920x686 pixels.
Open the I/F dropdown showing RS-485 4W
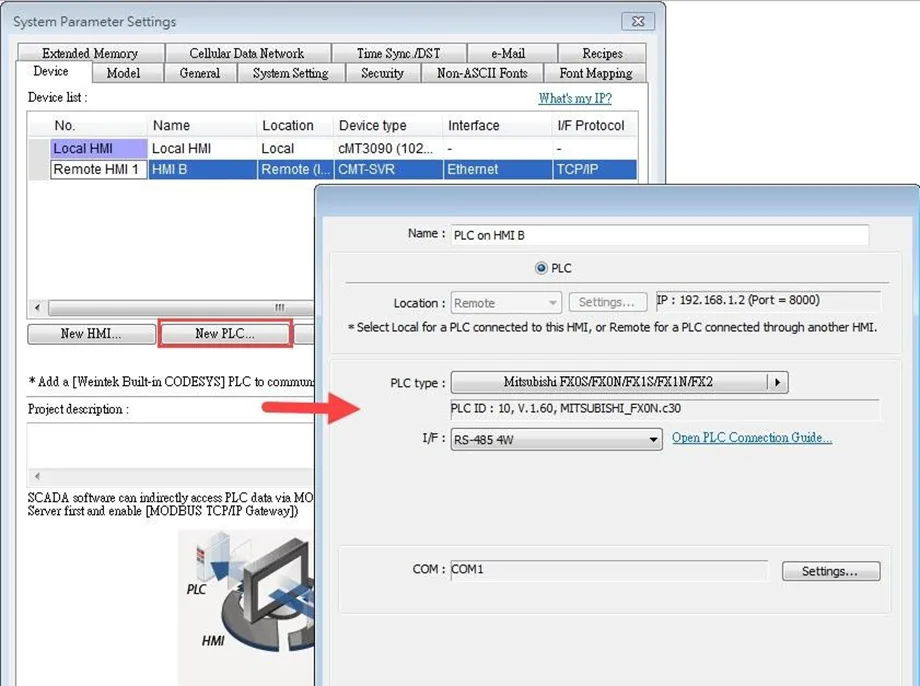pyautogui.click(x=556, y=440)
